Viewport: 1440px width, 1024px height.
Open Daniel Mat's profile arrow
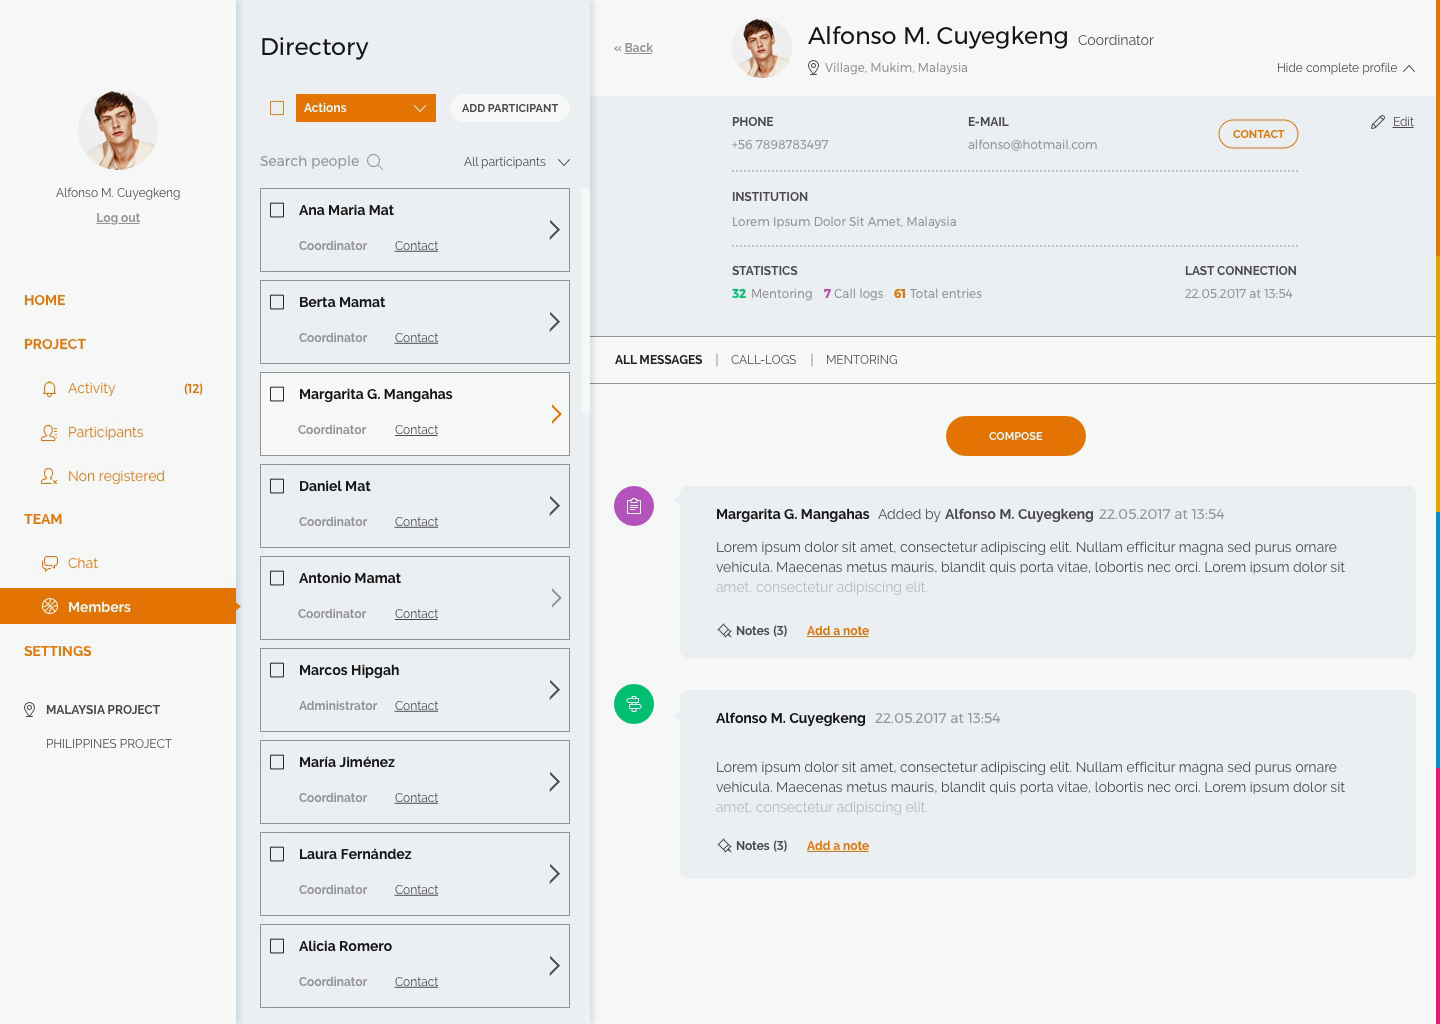(x=554, y=506)
